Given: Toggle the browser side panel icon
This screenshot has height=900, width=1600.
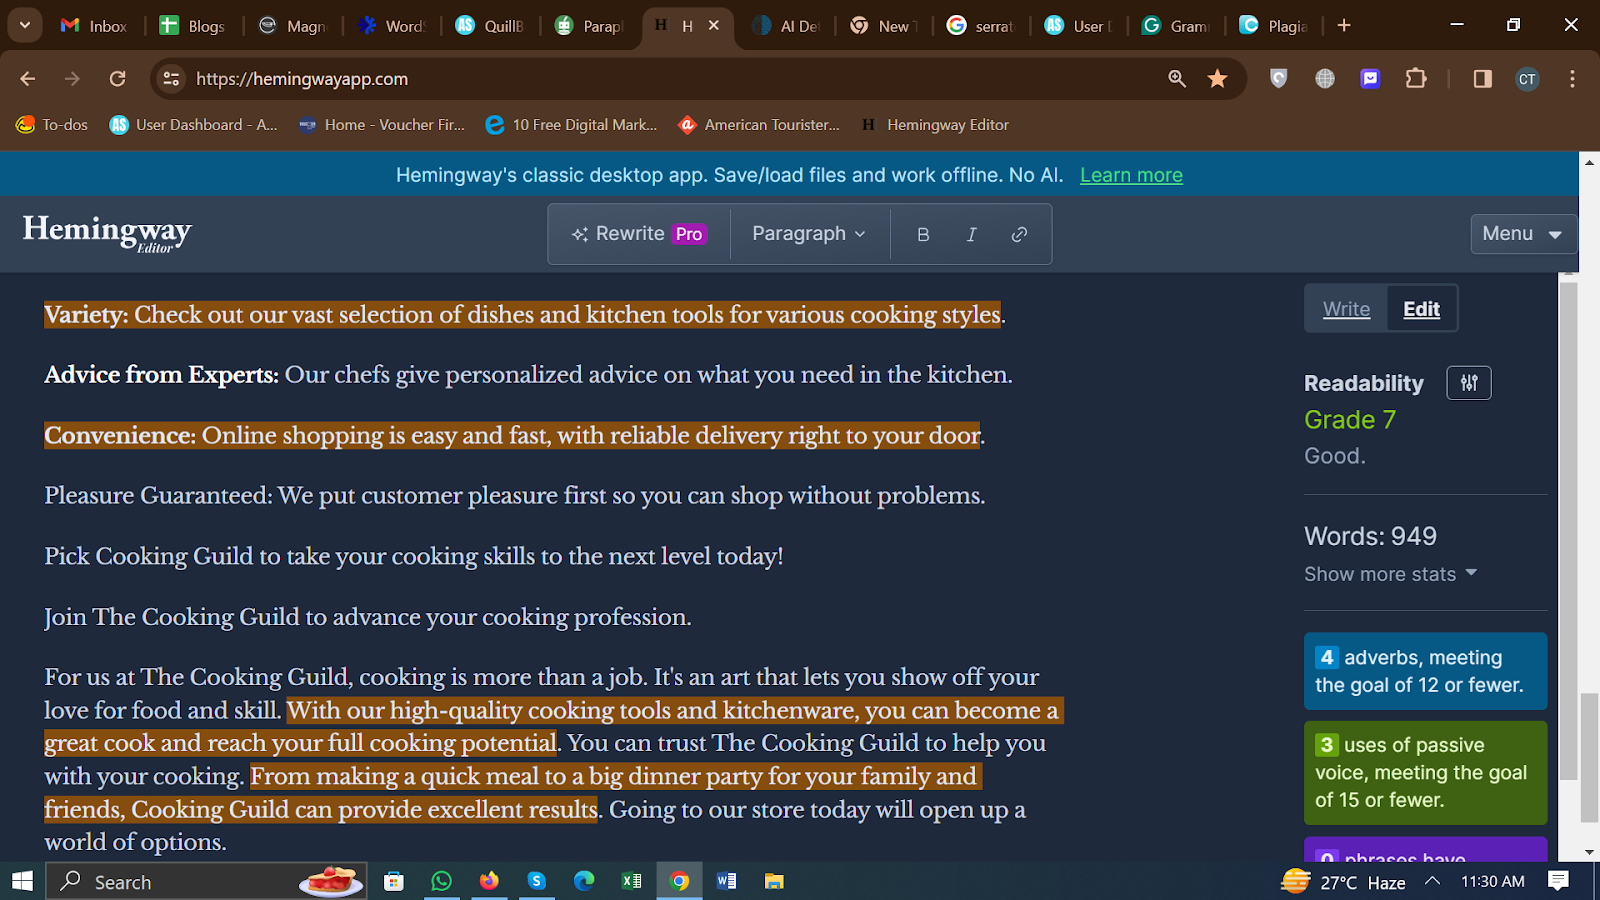Looking at the screenshot, I should pos(1482,79).
